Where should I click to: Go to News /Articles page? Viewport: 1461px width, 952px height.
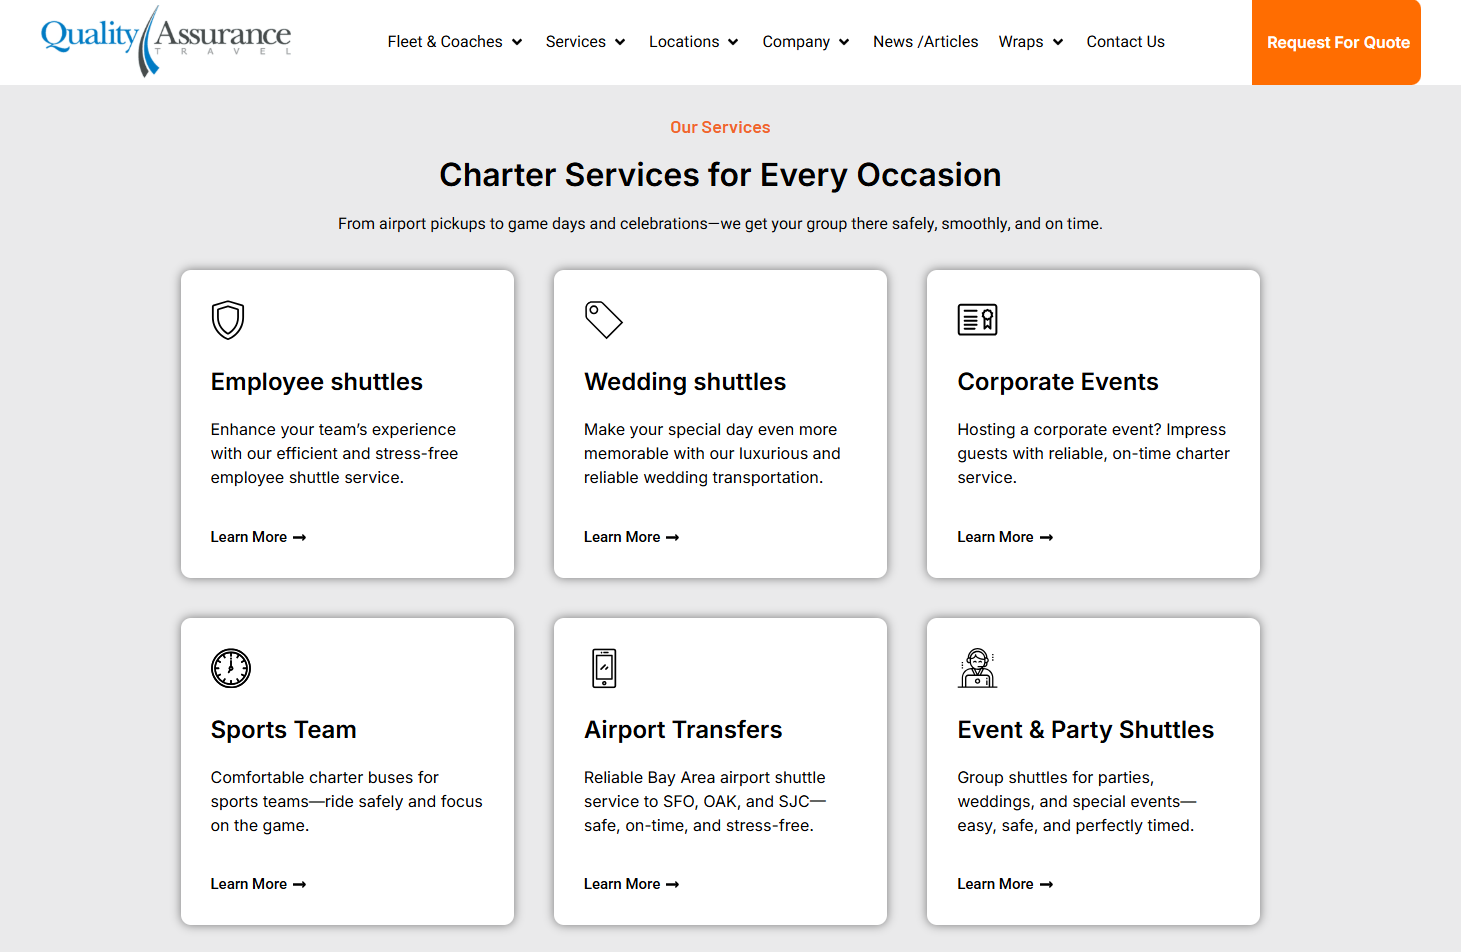click(926, 42)
